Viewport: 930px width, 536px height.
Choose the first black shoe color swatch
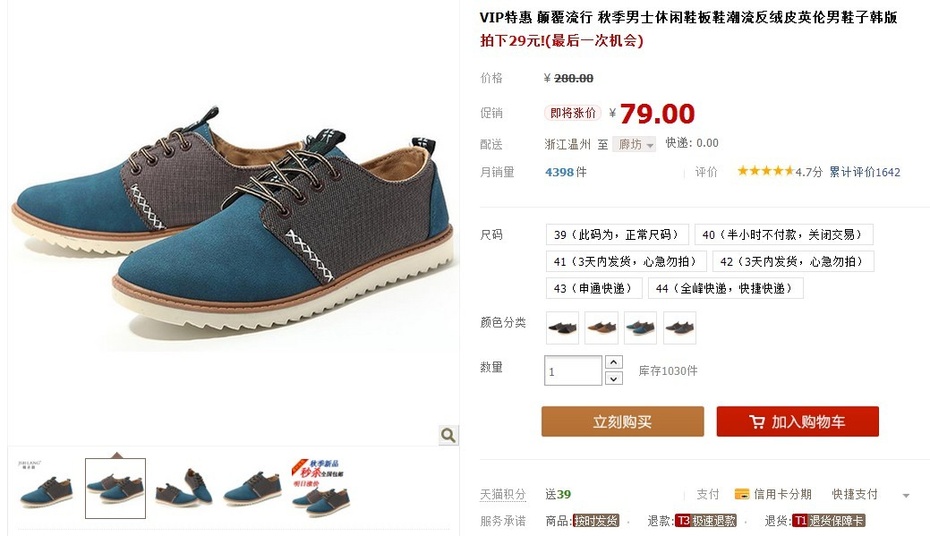tap(562, 328)
